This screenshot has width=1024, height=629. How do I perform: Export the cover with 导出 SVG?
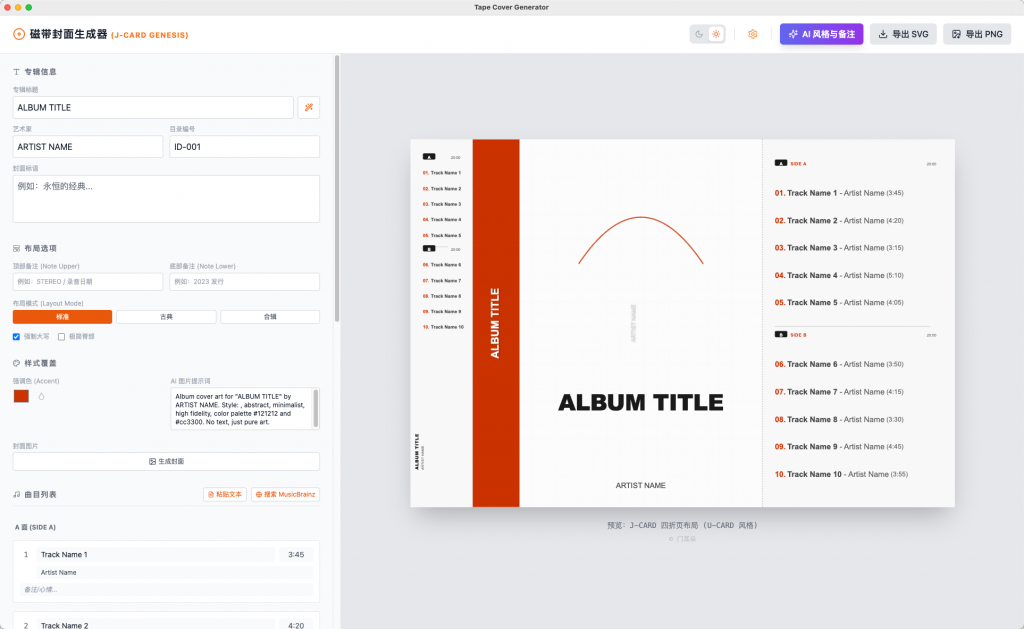click(903, 34)
